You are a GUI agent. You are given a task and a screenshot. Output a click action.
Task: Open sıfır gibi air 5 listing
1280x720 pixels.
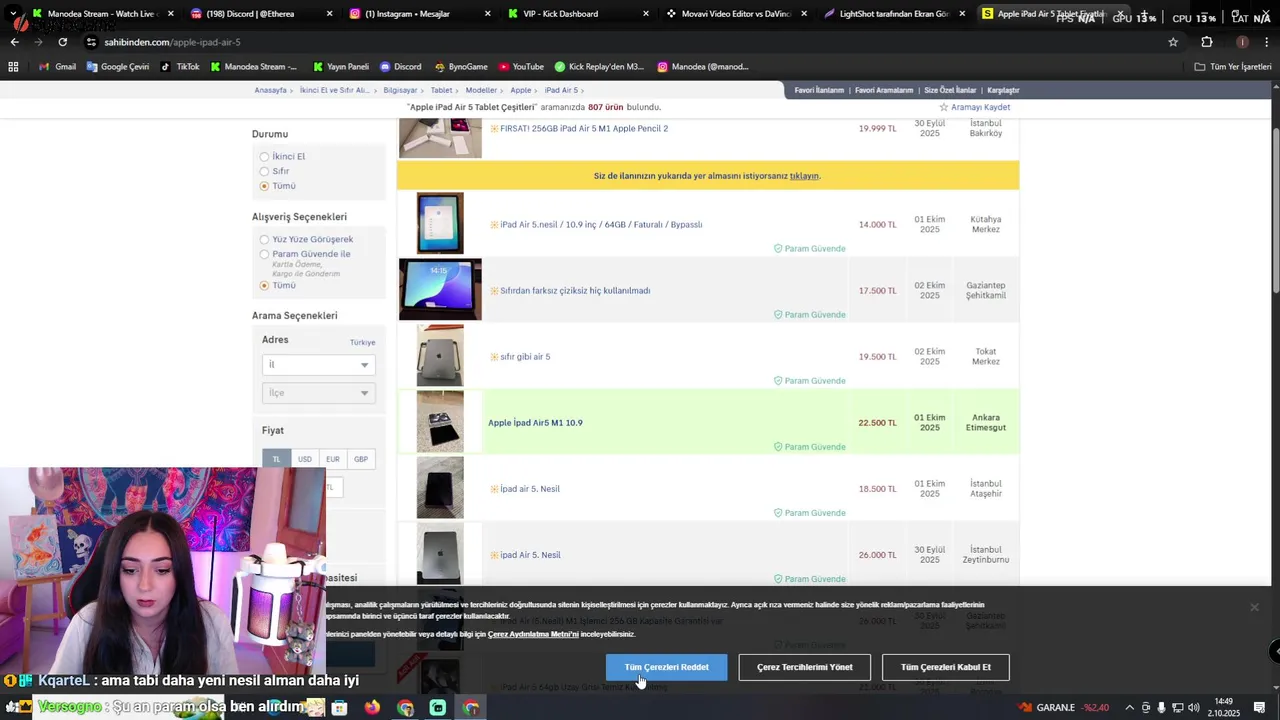tap(525, 357)
